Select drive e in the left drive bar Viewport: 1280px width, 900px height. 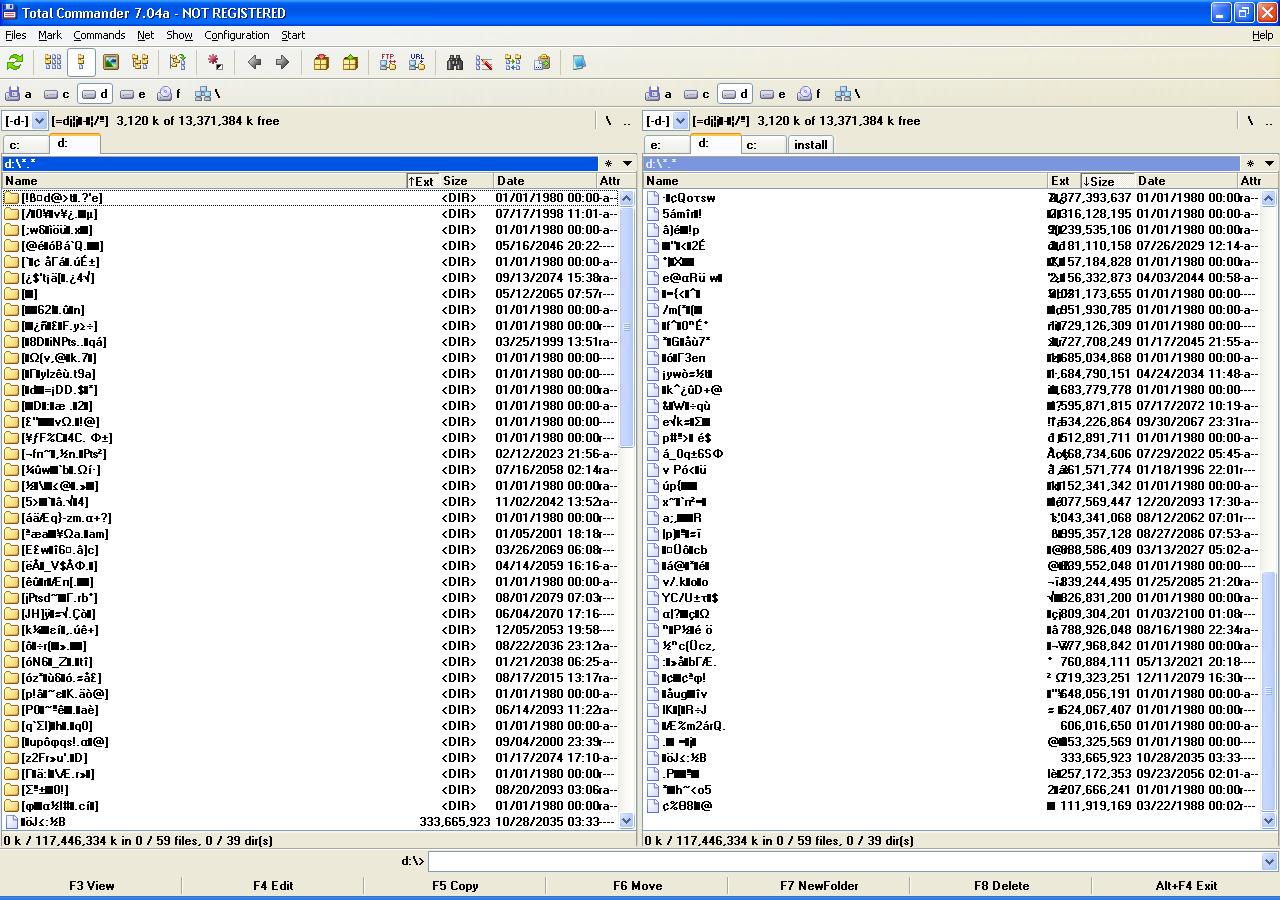coord(133,94)
